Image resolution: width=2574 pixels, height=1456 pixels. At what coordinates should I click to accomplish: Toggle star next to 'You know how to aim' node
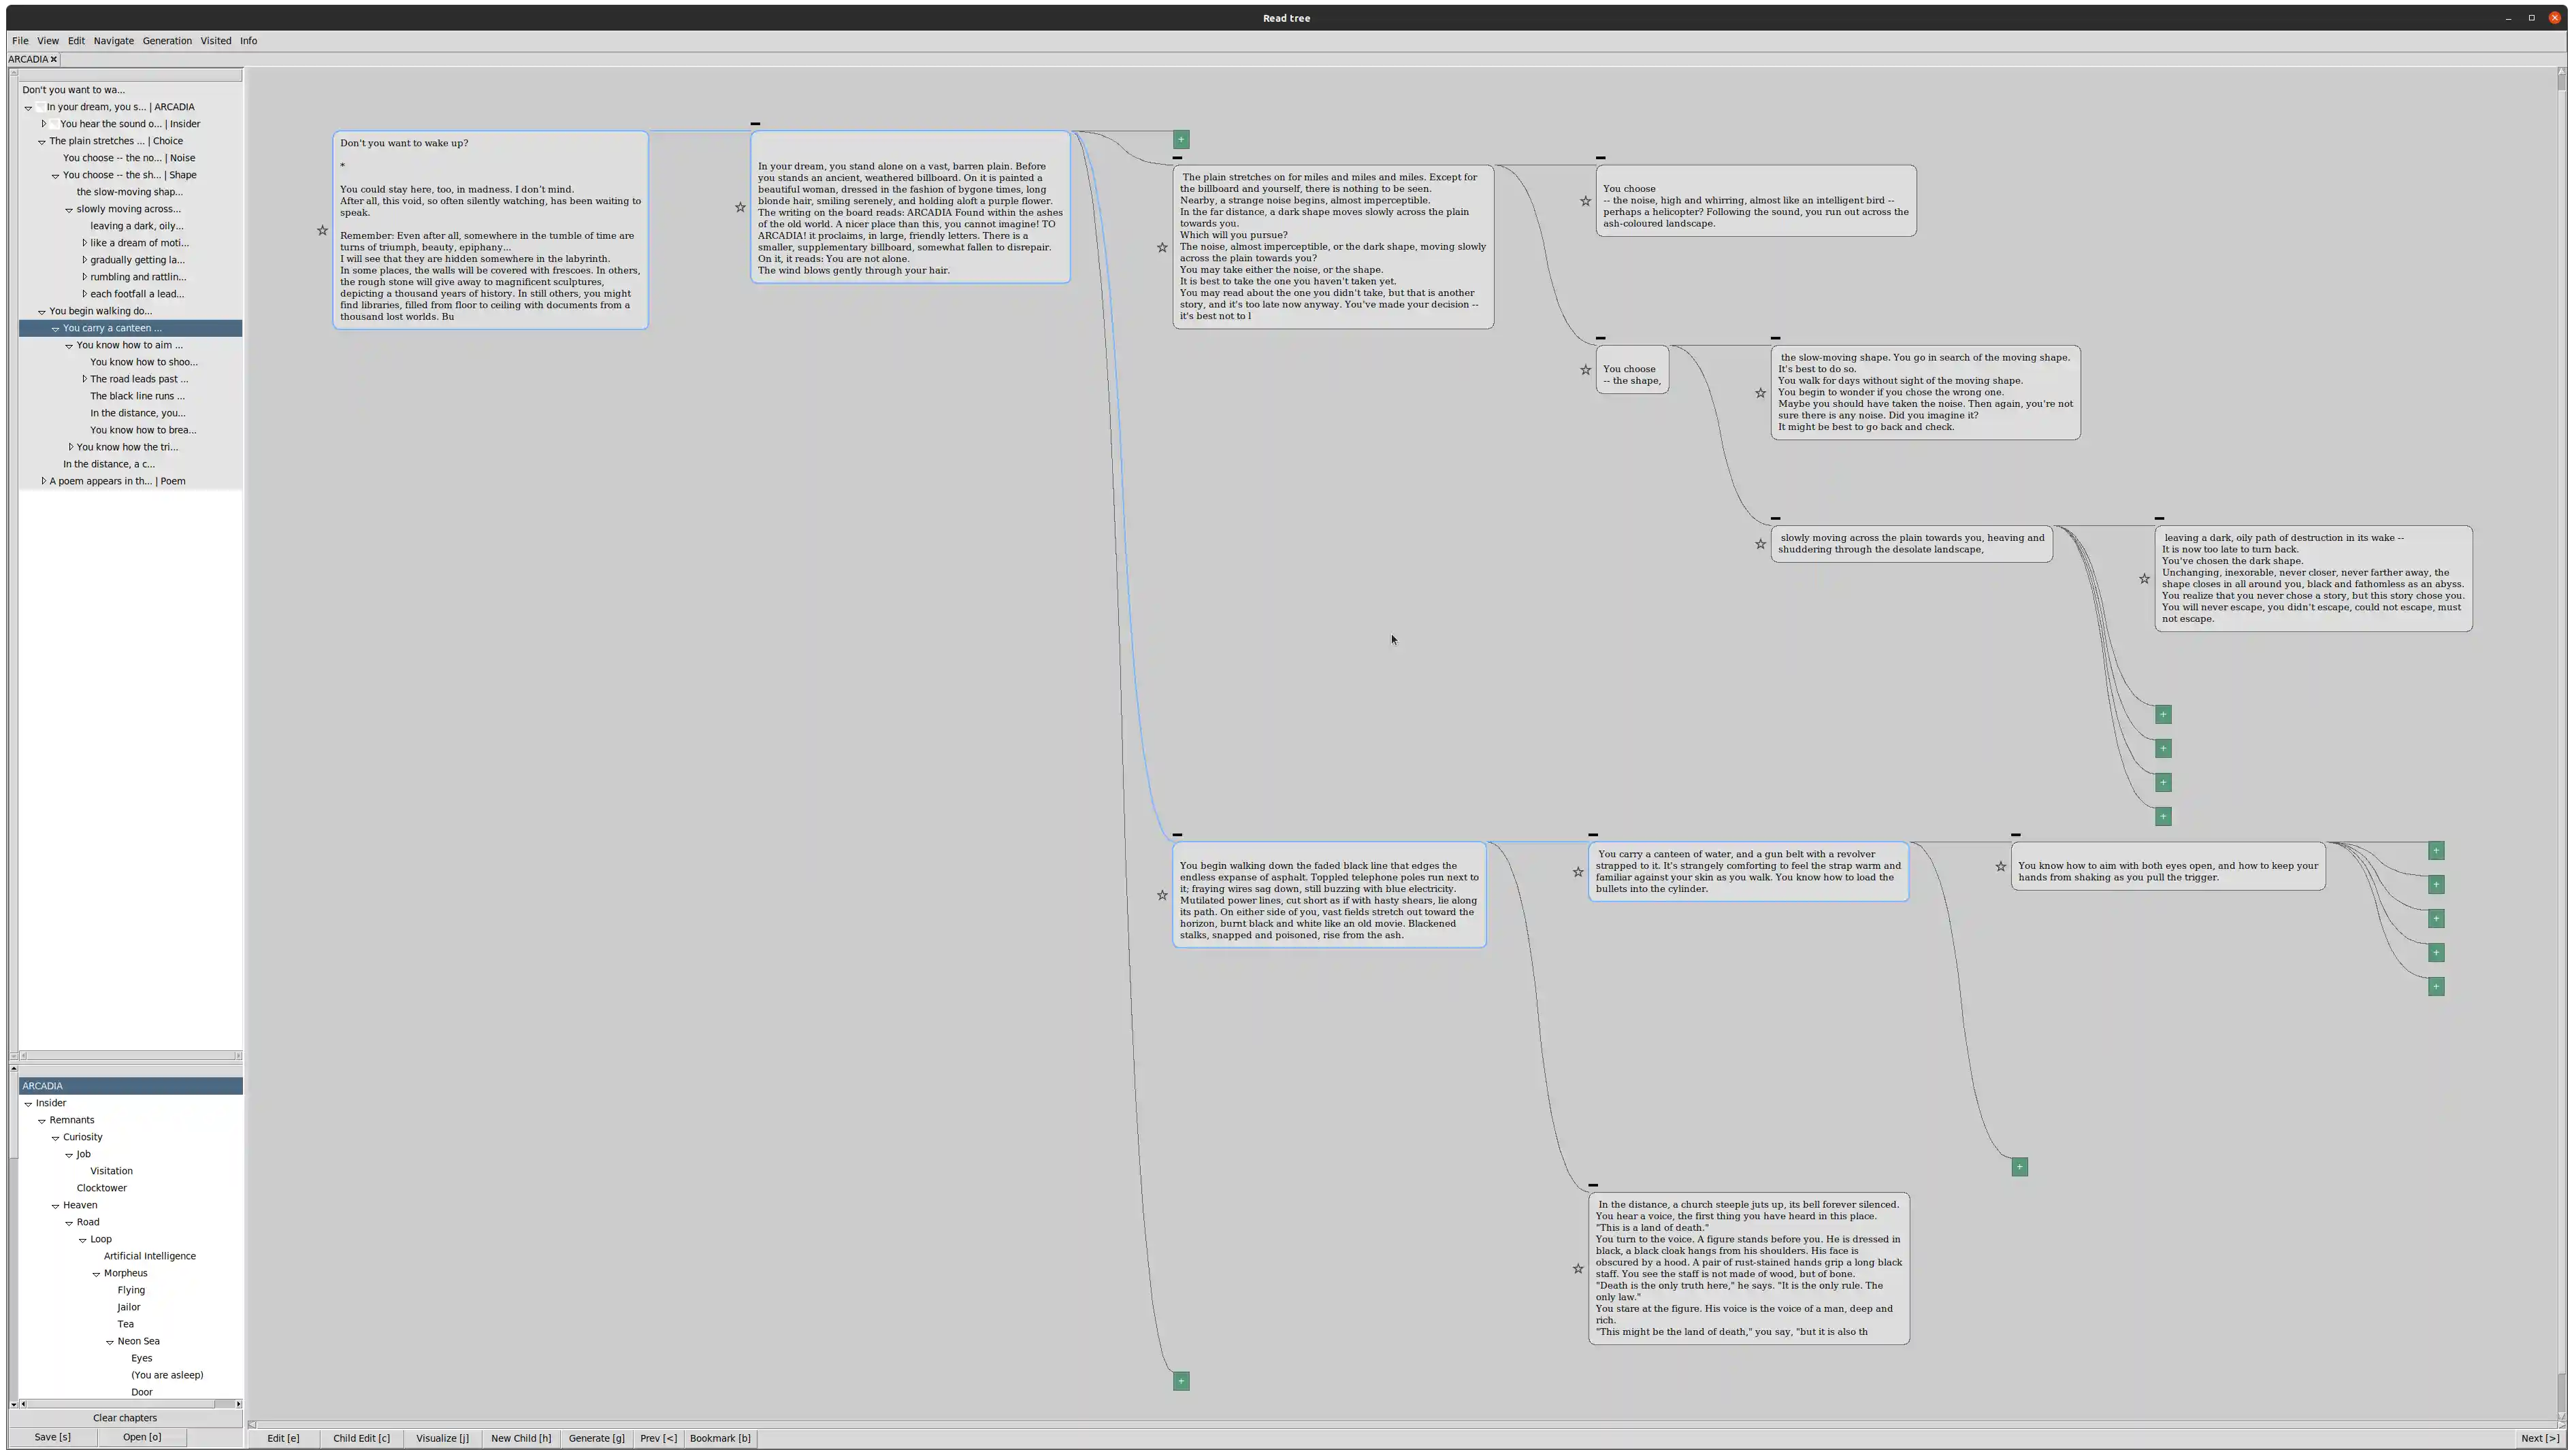click(2001, 867)
